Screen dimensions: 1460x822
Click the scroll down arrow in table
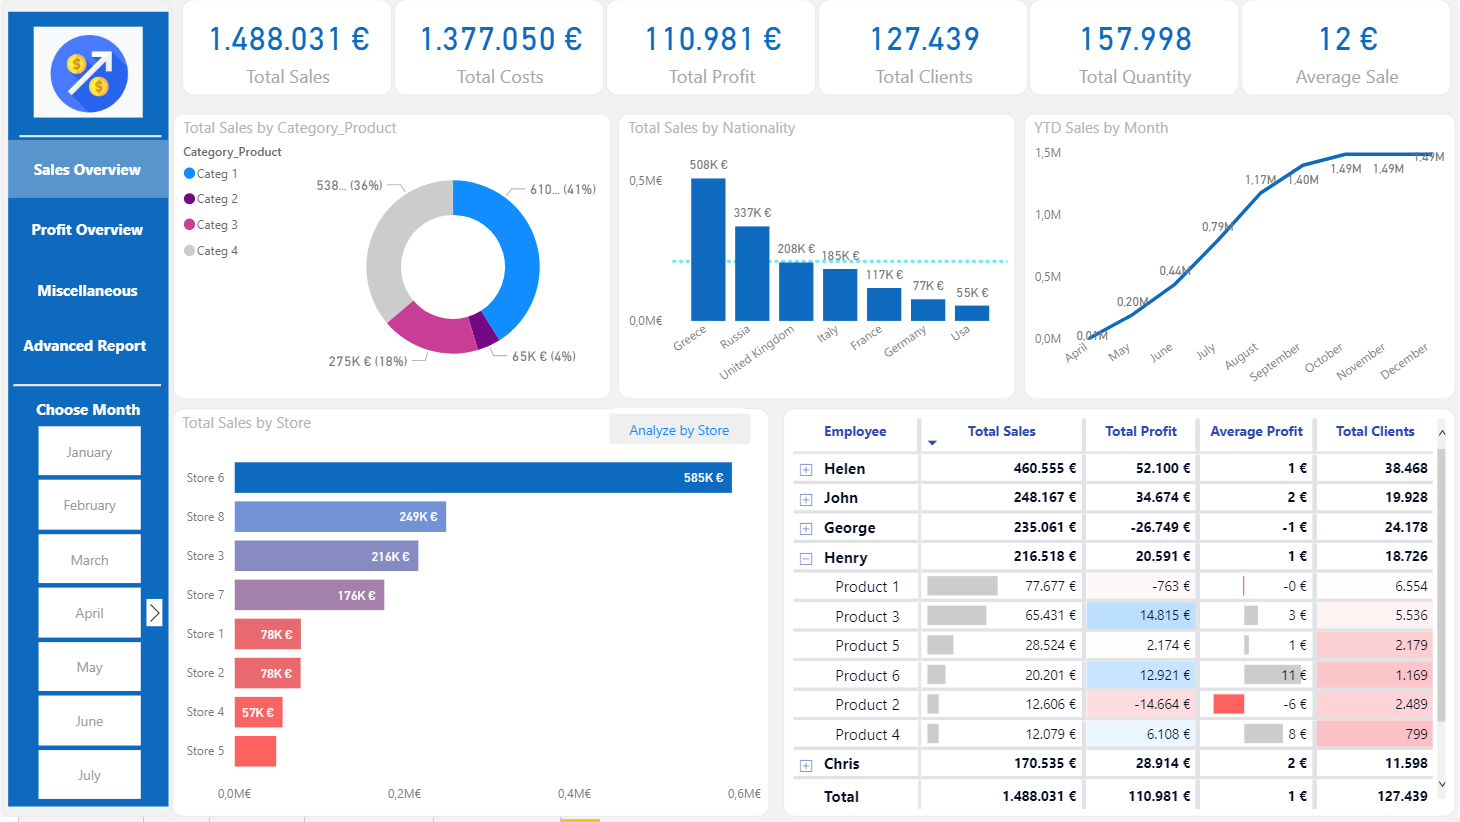point(1442,785)
